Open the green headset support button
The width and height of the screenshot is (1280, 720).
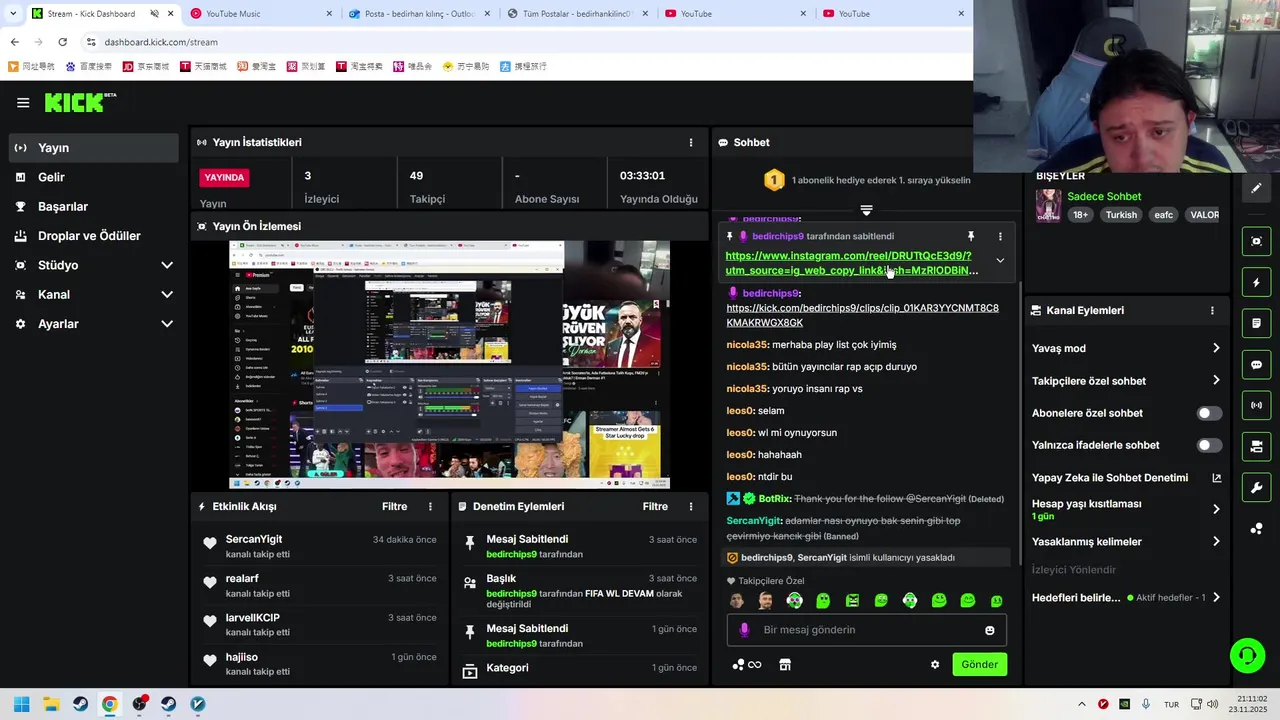[x=1247, y=656]
